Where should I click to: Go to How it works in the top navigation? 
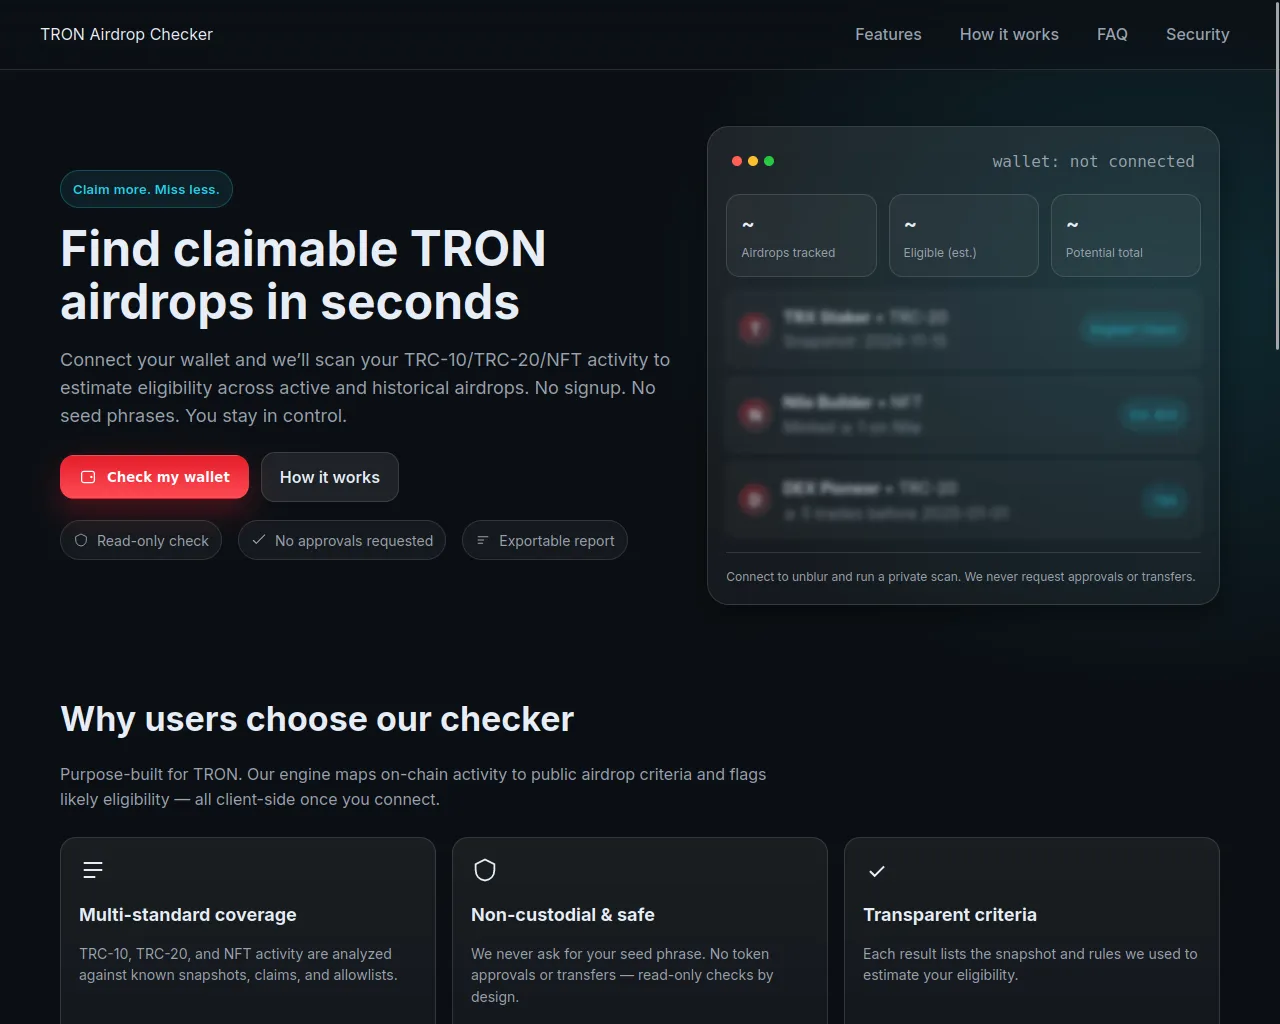[1009, 34]
